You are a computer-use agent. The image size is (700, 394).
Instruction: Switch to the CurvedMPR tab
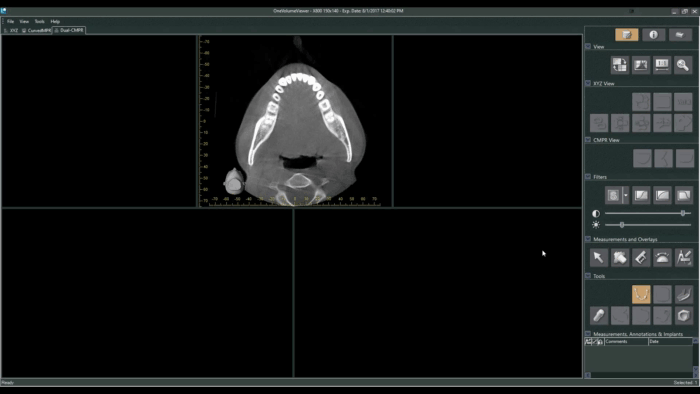click(x=36, y=30)
